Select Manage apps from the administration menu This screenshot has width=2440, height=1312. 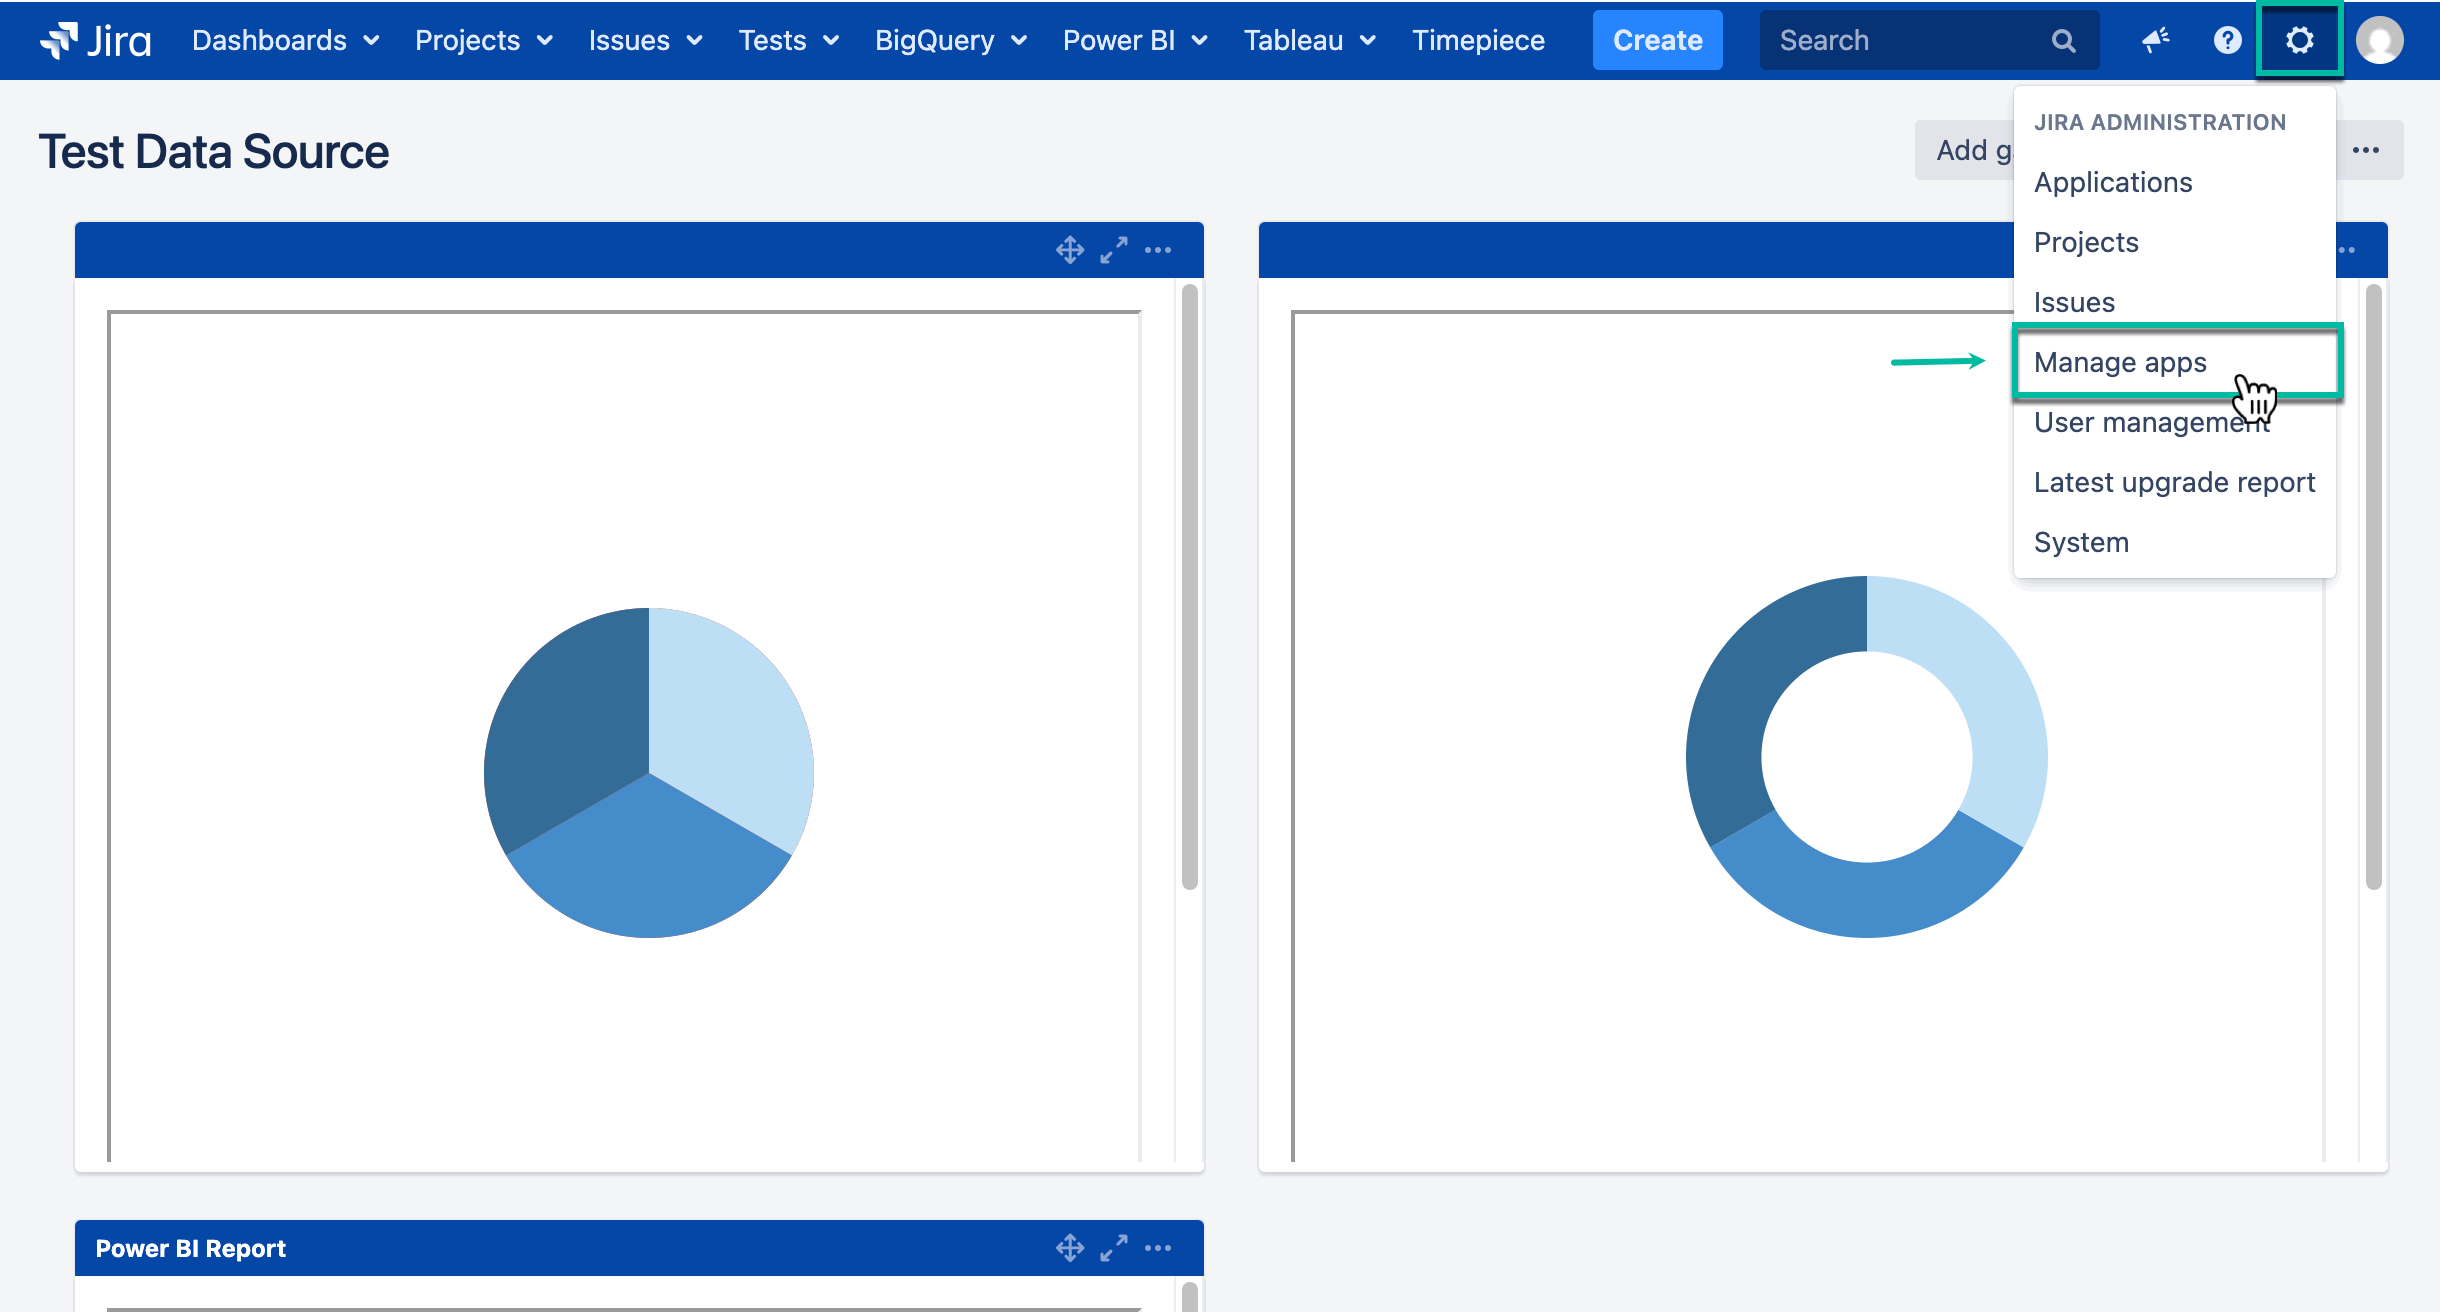(2120, 362)
